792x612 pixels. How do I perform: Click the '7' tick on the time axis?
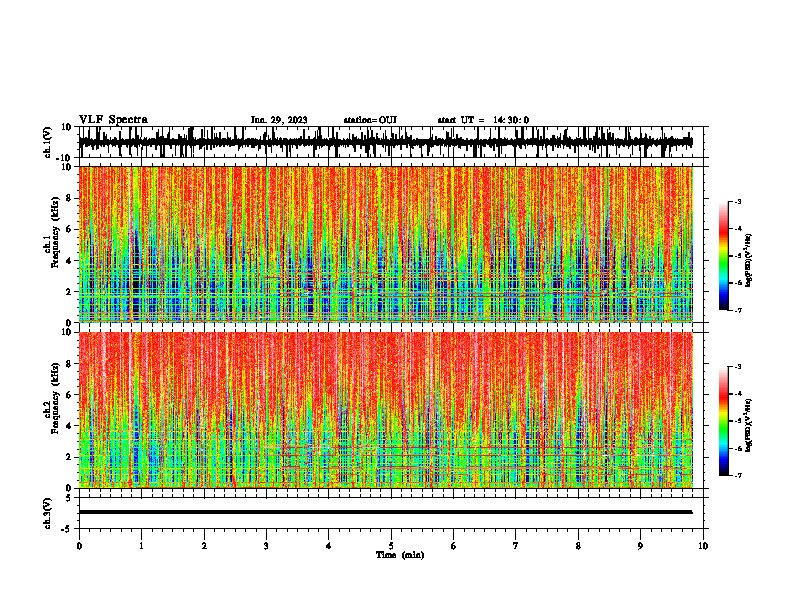pos(516,546)
